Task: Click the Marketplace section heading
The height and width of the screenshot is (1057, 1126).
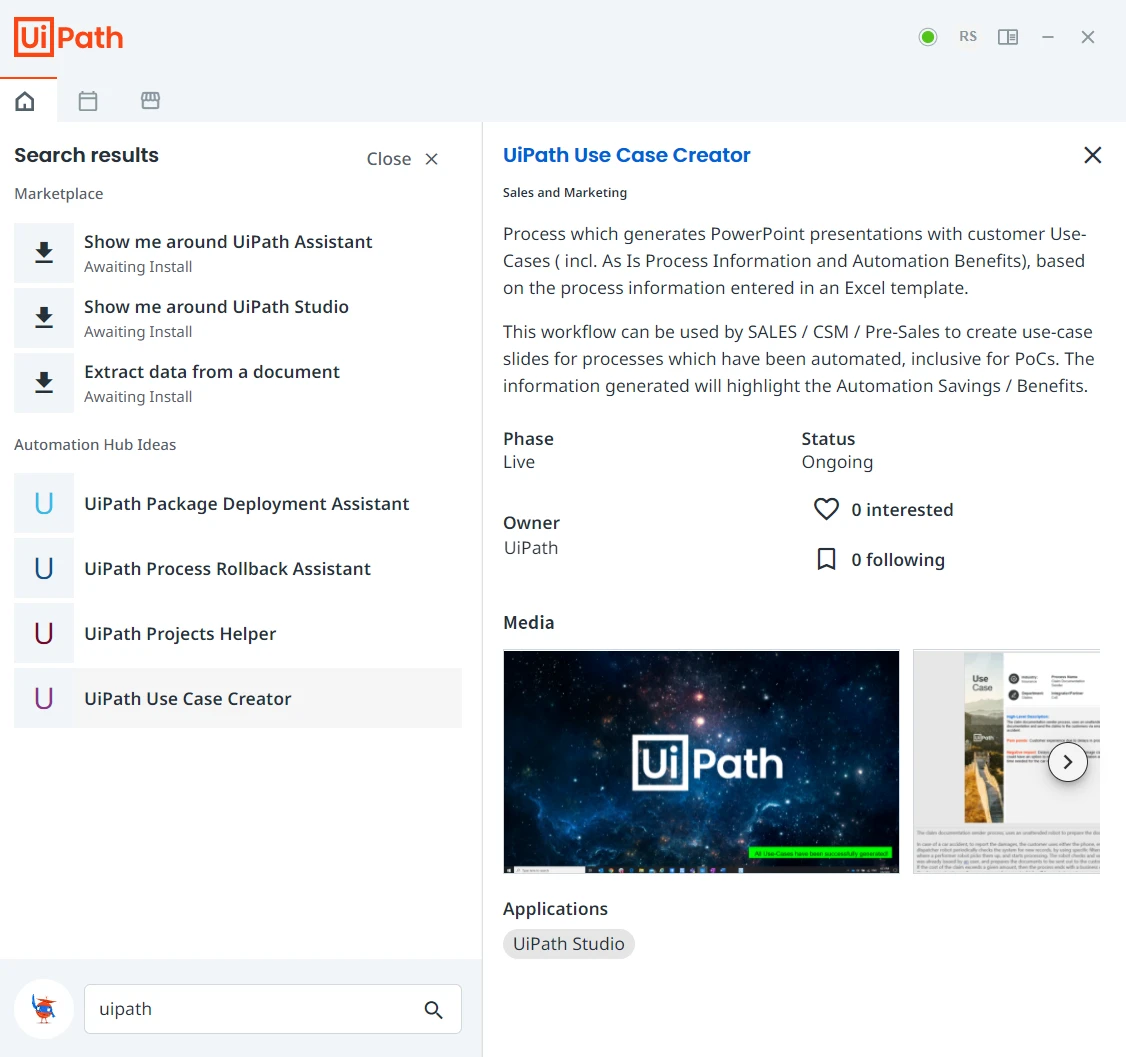Action: pos(59,194)
